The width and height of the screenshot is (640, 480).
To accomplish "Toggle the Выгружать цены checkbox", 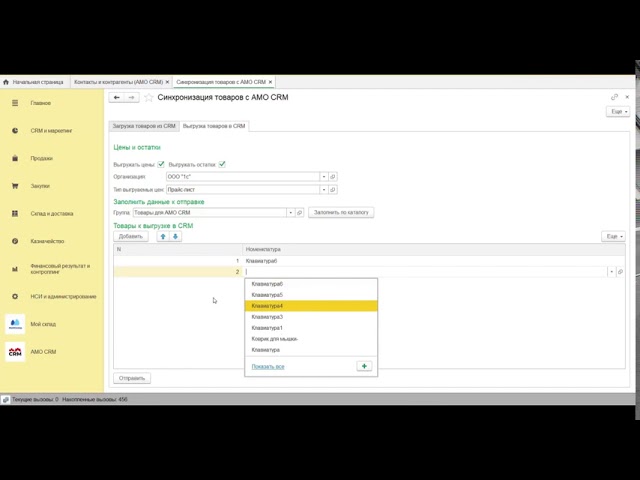I will 161,164.
